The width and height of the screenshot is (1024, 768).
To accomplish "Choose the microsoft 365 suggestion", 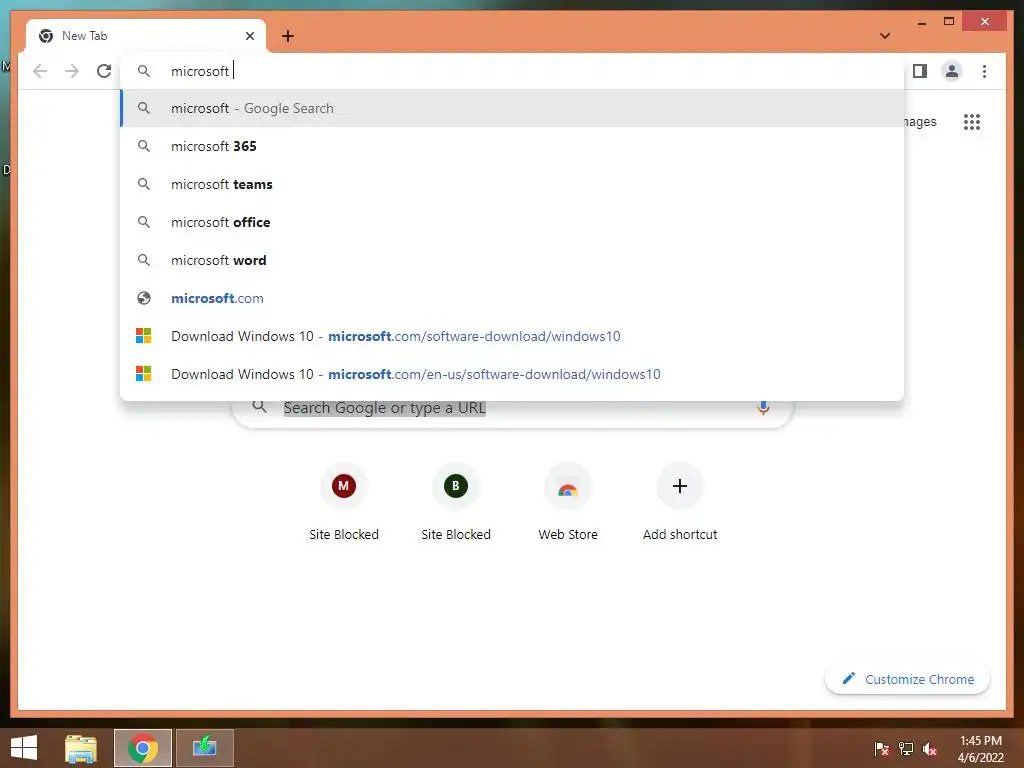I will [x=513, y=146].
